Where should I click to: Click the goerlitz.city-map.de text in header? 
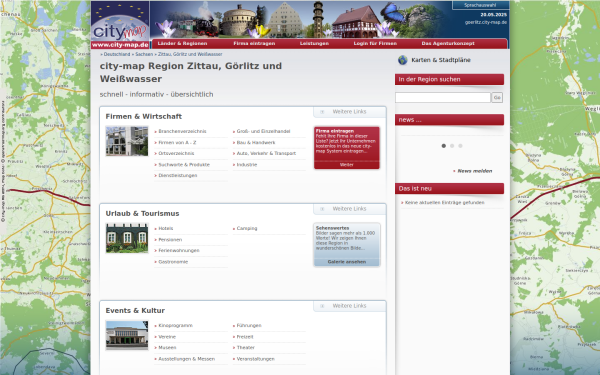coord(486,22)
